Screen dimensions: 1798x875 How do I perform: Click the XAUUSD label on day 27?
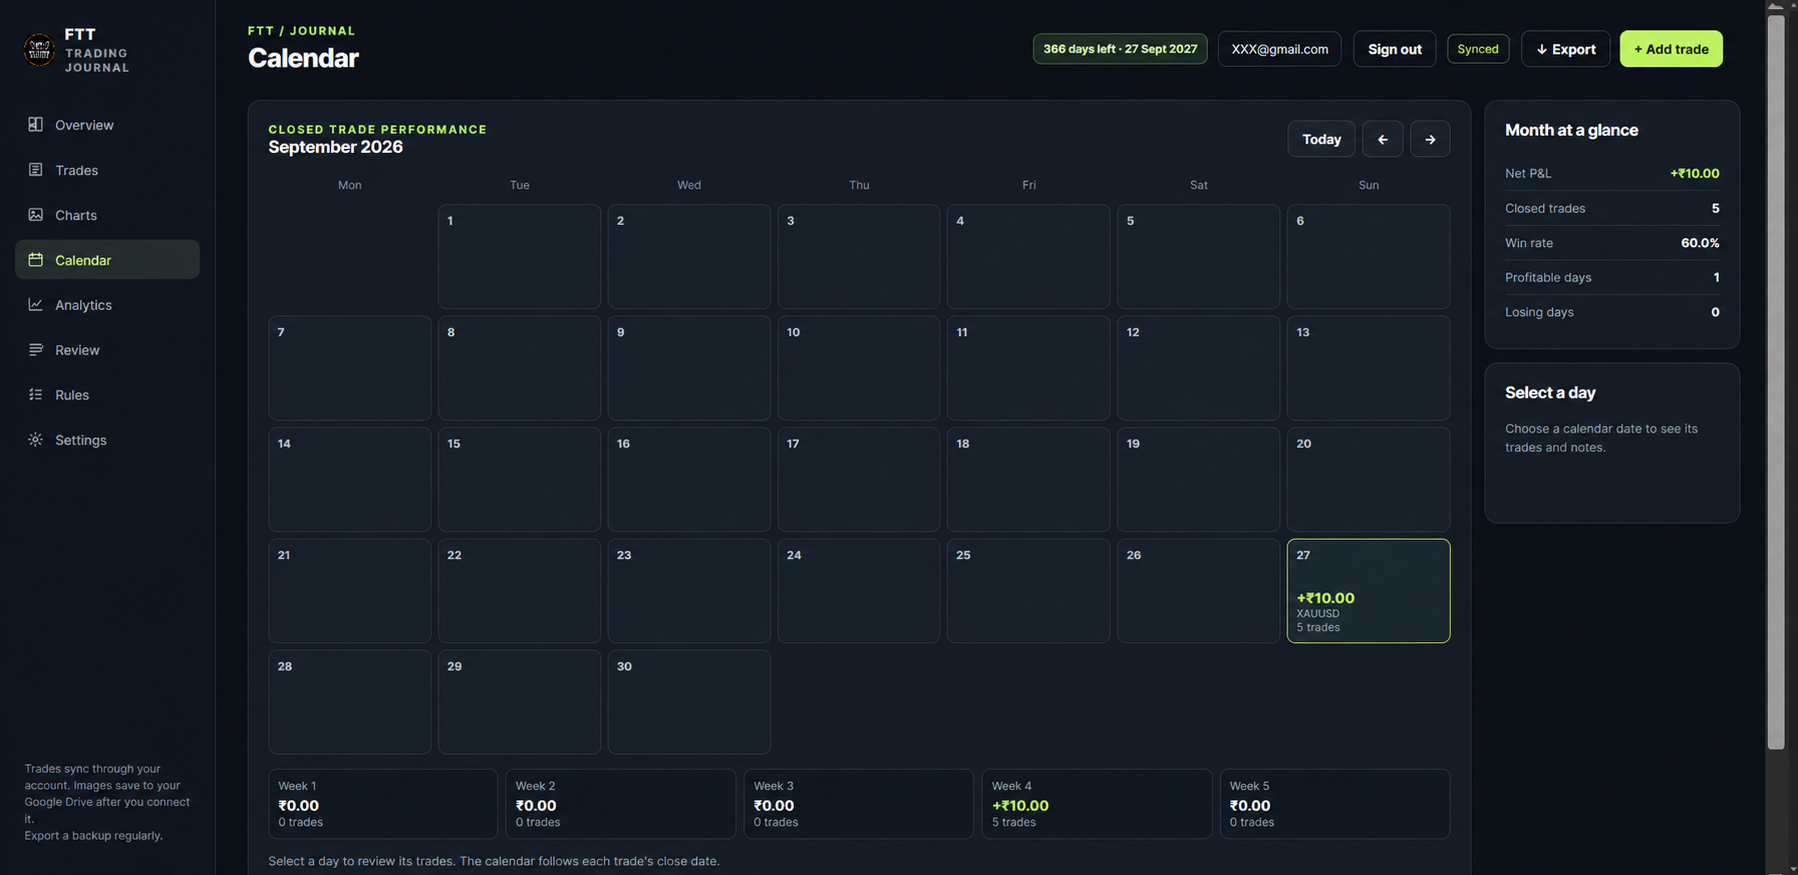tap(1318, 613)
